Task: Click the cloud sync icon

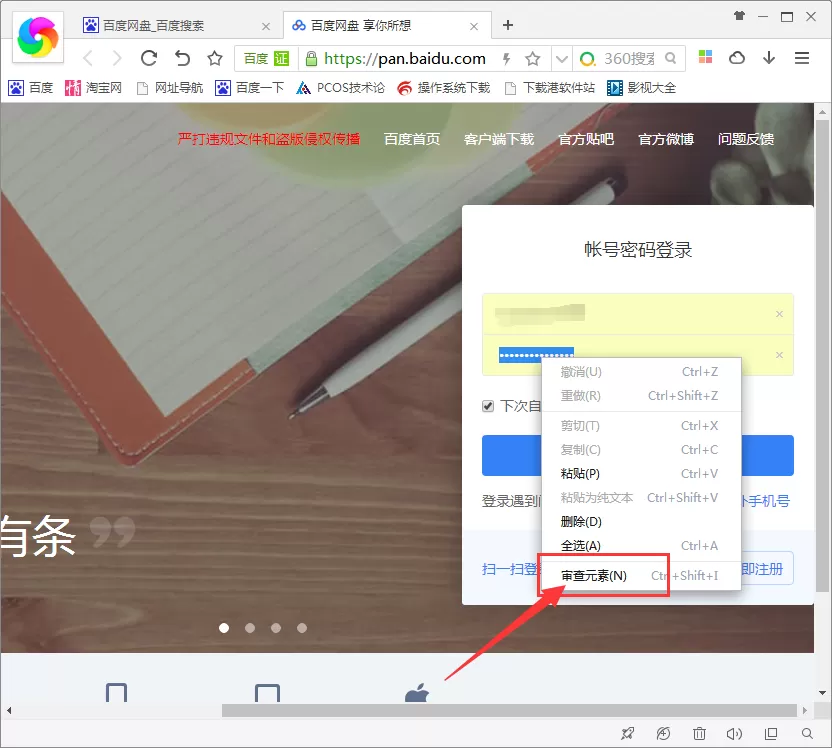Action: click(737, 58)
